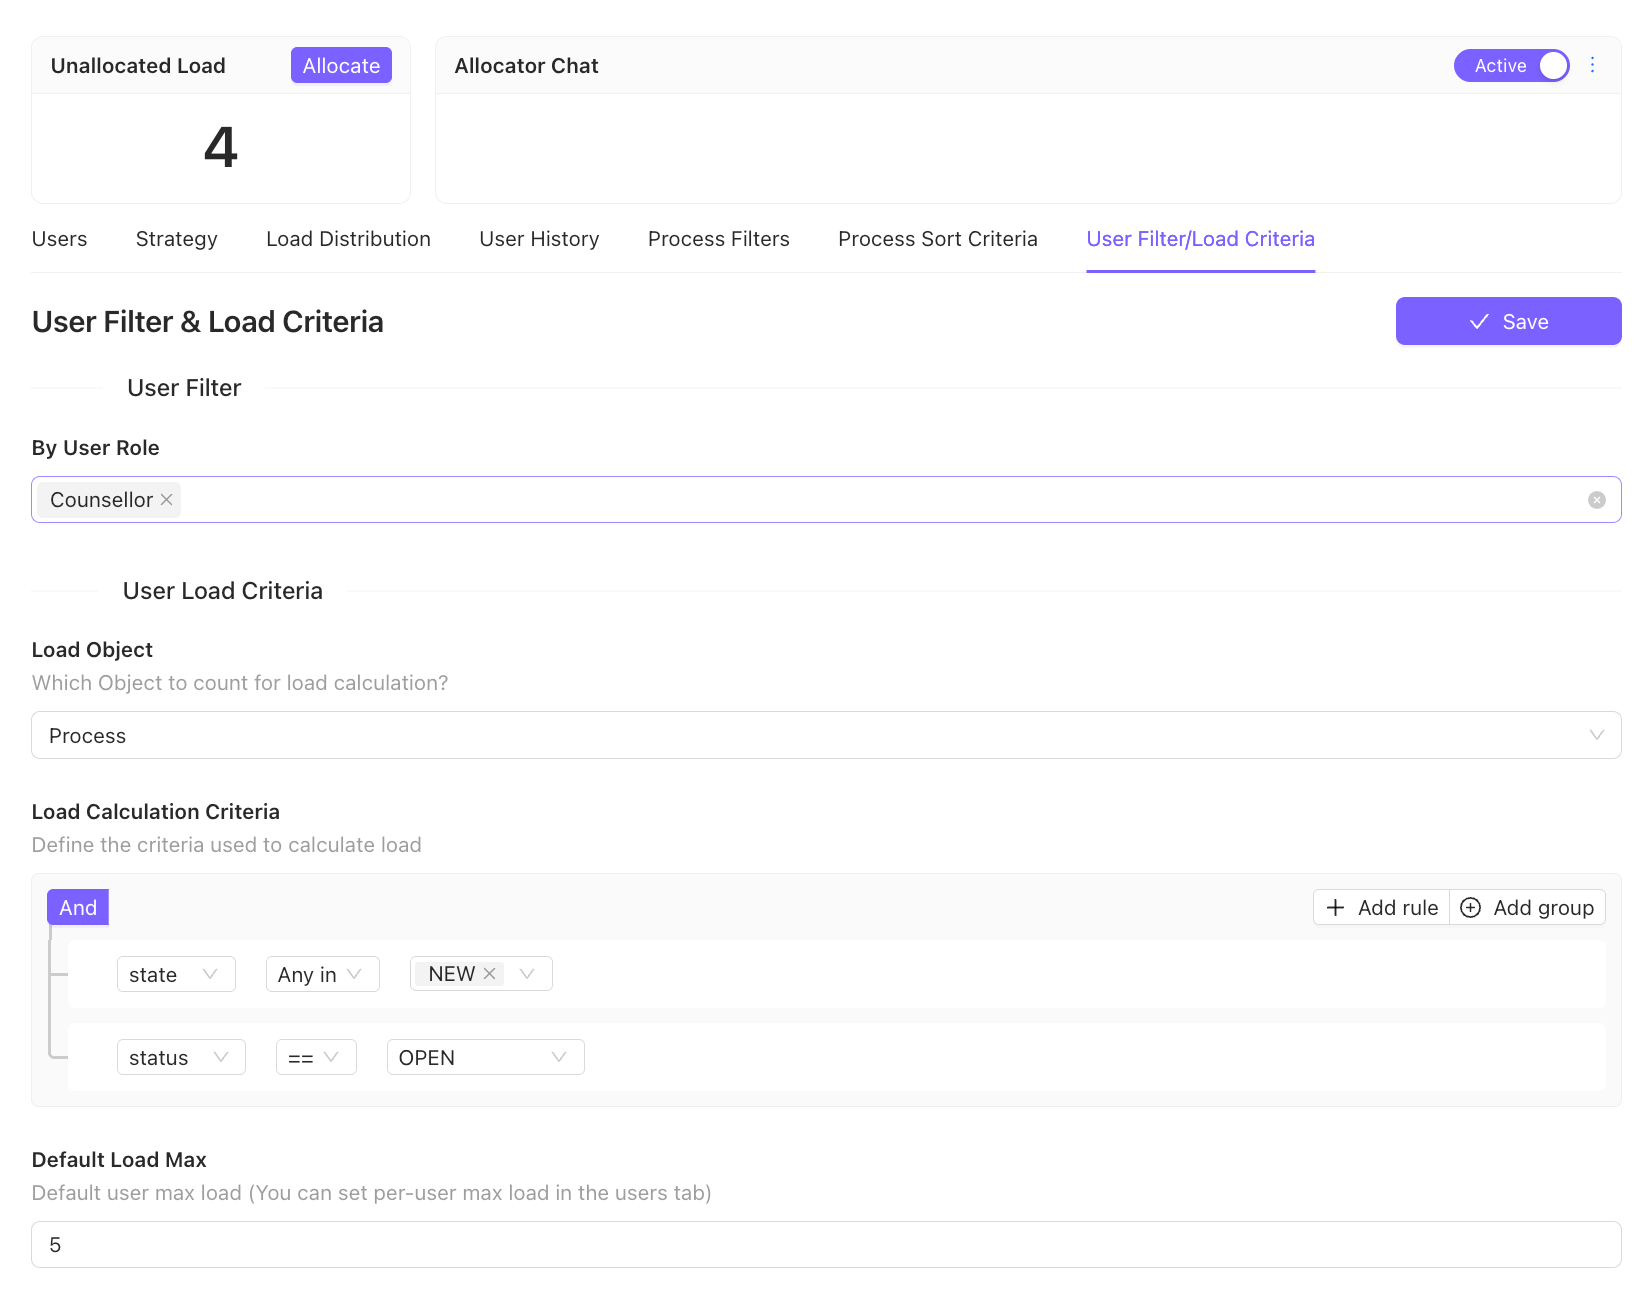Click the plus icon to add a rule
The height and width of the screenshot is (1290, 1644).
[x=1336, y=907]
